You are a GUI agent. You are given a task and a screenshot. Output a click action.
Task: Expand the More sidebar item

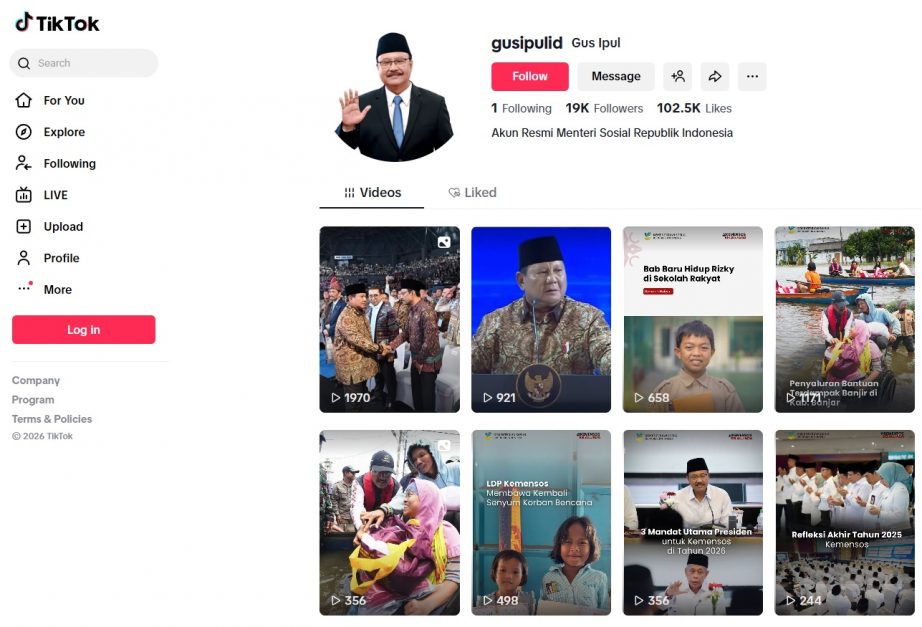pos(58,289)
